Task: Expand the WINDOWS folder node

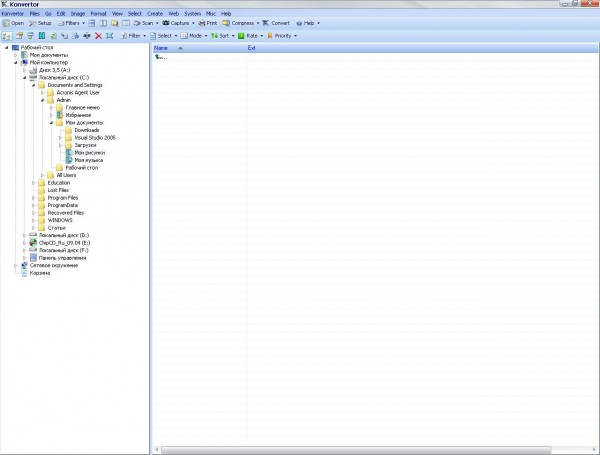Action: tap(34, 220)
